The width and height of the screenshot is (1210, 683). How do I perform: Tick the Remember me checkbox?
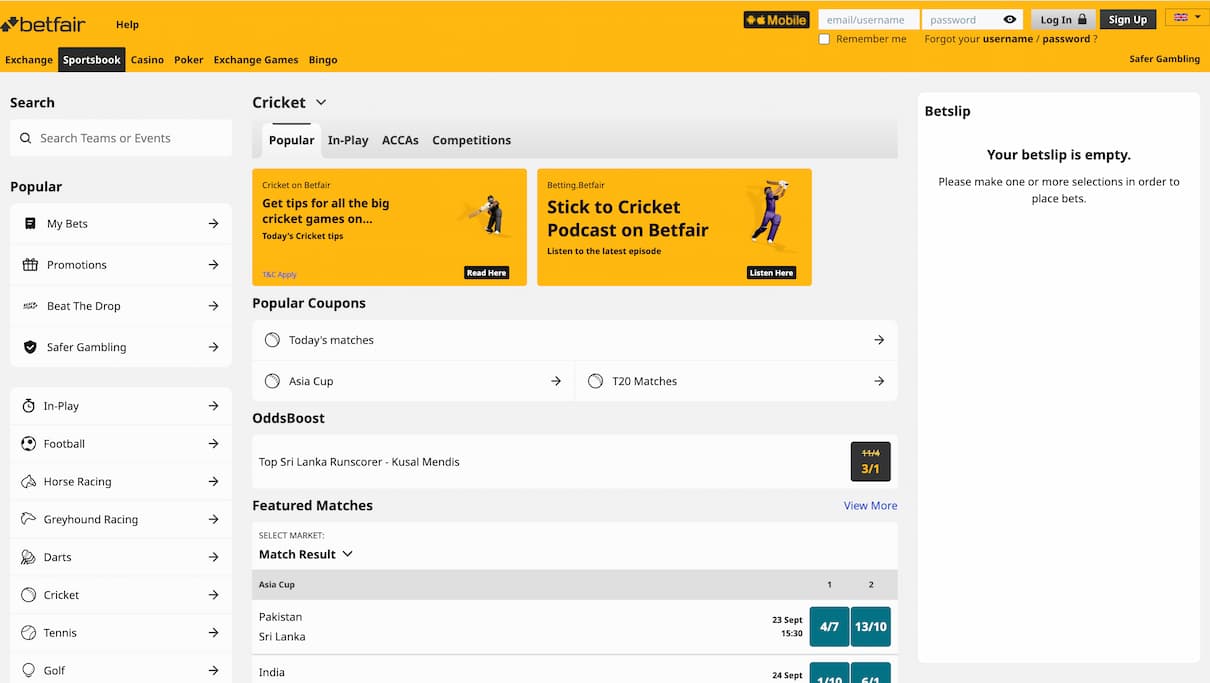[824, 39]
